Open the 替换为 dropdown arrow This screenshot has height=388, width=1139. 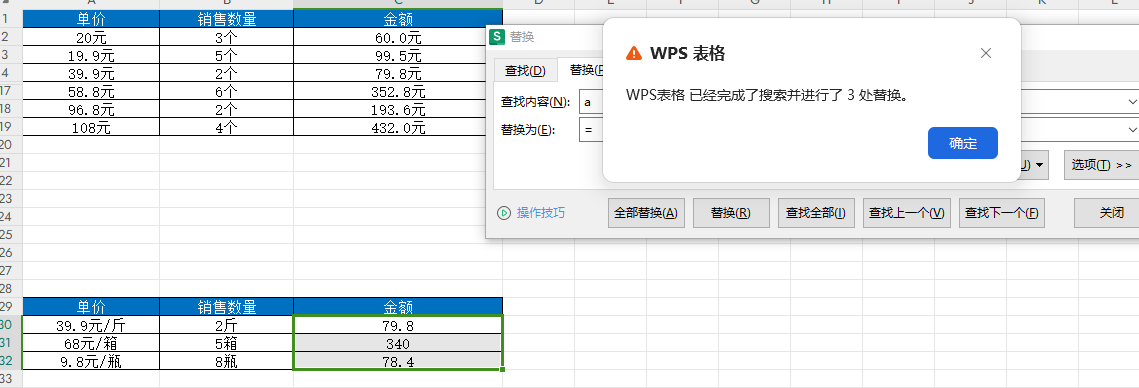1131,130
